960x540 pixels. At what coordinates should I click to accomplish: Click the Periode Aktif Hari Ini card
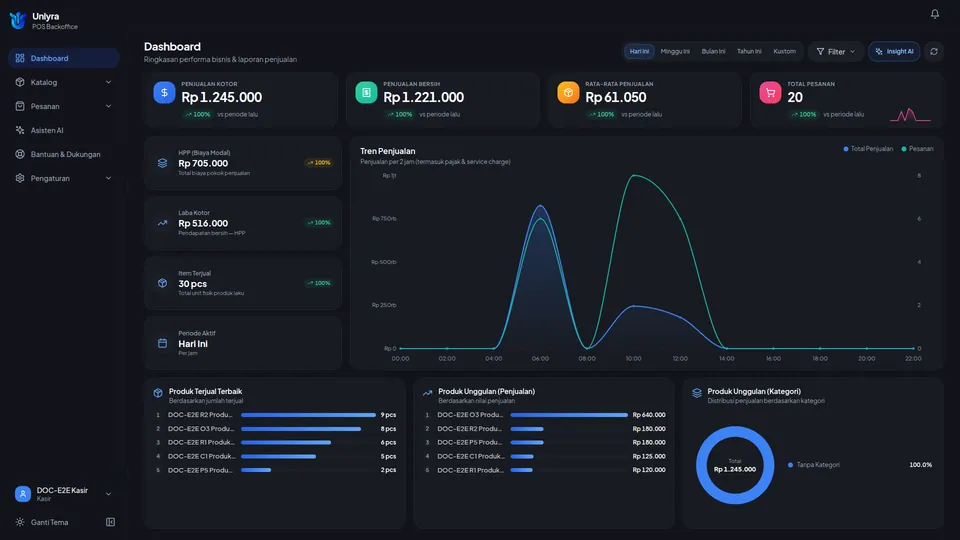(x=243, y=343)
